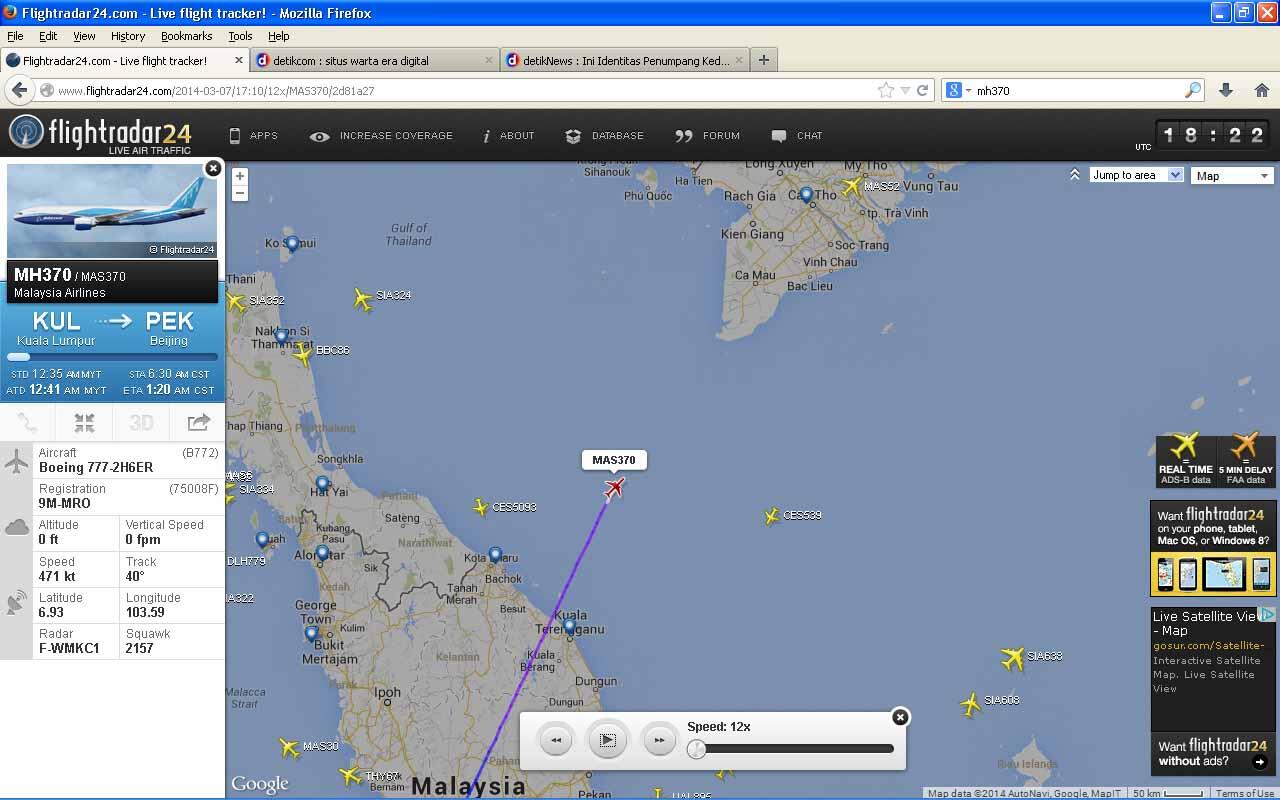Bookmark this page with star icon
The image size is (1280, 800).
point(885,90)
